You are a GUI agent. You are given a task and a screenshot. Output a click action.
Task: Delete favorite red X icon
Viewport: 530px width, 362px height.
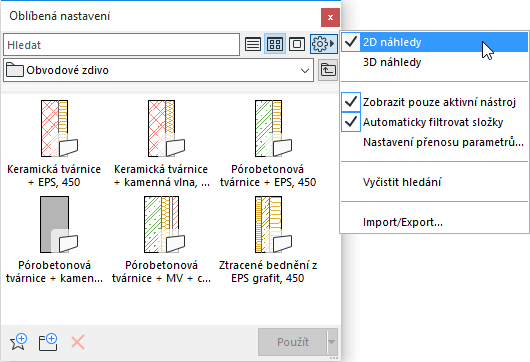point(78,342)
